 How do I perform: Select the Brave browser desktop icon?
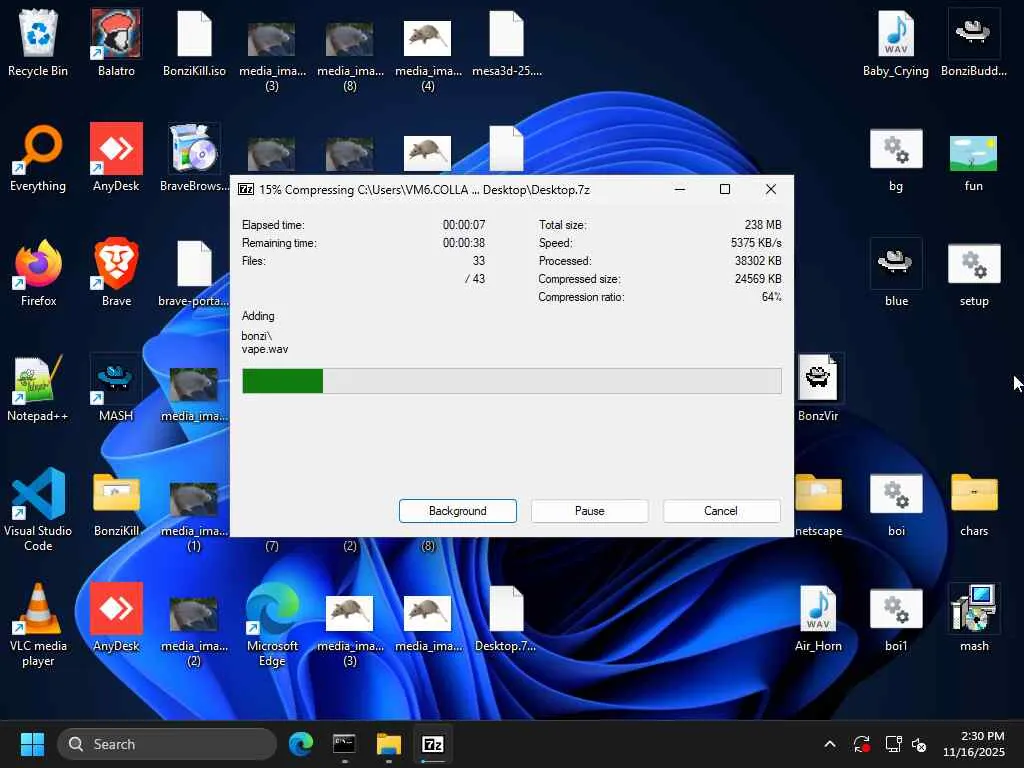(116, 272)
